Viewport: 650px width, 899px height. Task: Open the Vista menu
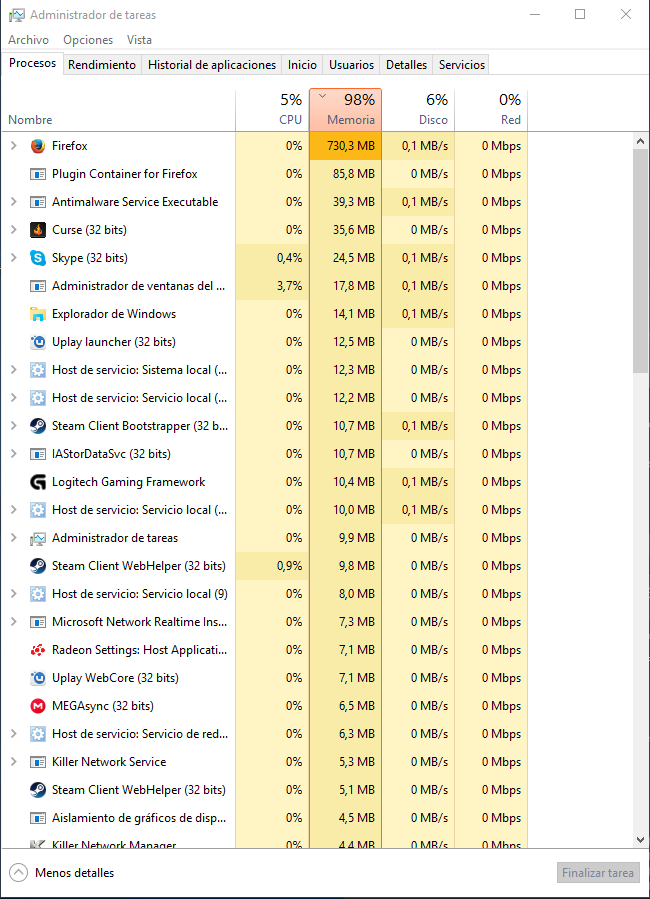point(139,40)
